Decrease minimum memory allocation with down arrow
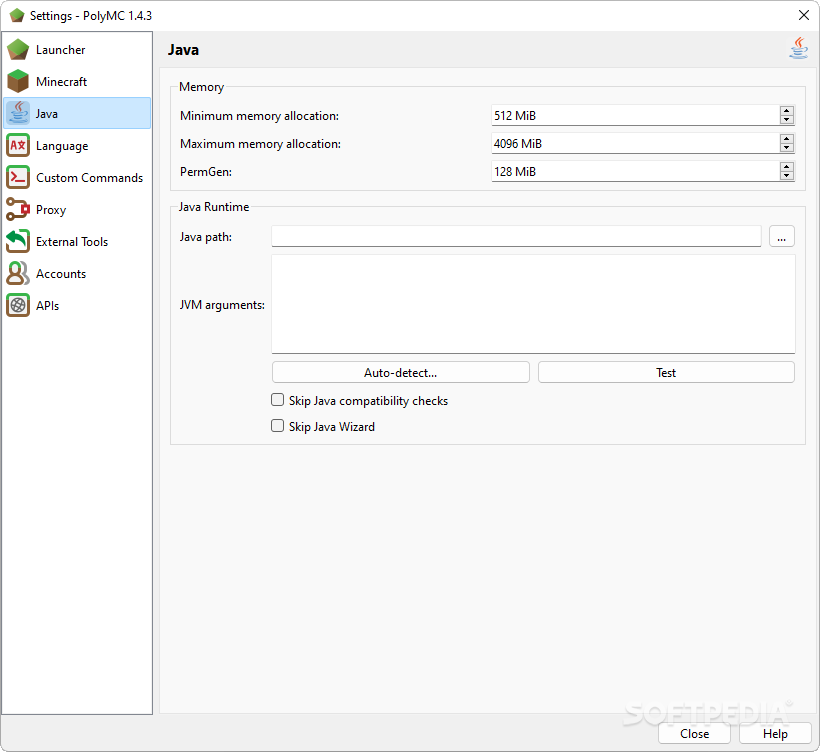Image resolution: width=820 pixels, height=752 pixels. pos(787,120)
